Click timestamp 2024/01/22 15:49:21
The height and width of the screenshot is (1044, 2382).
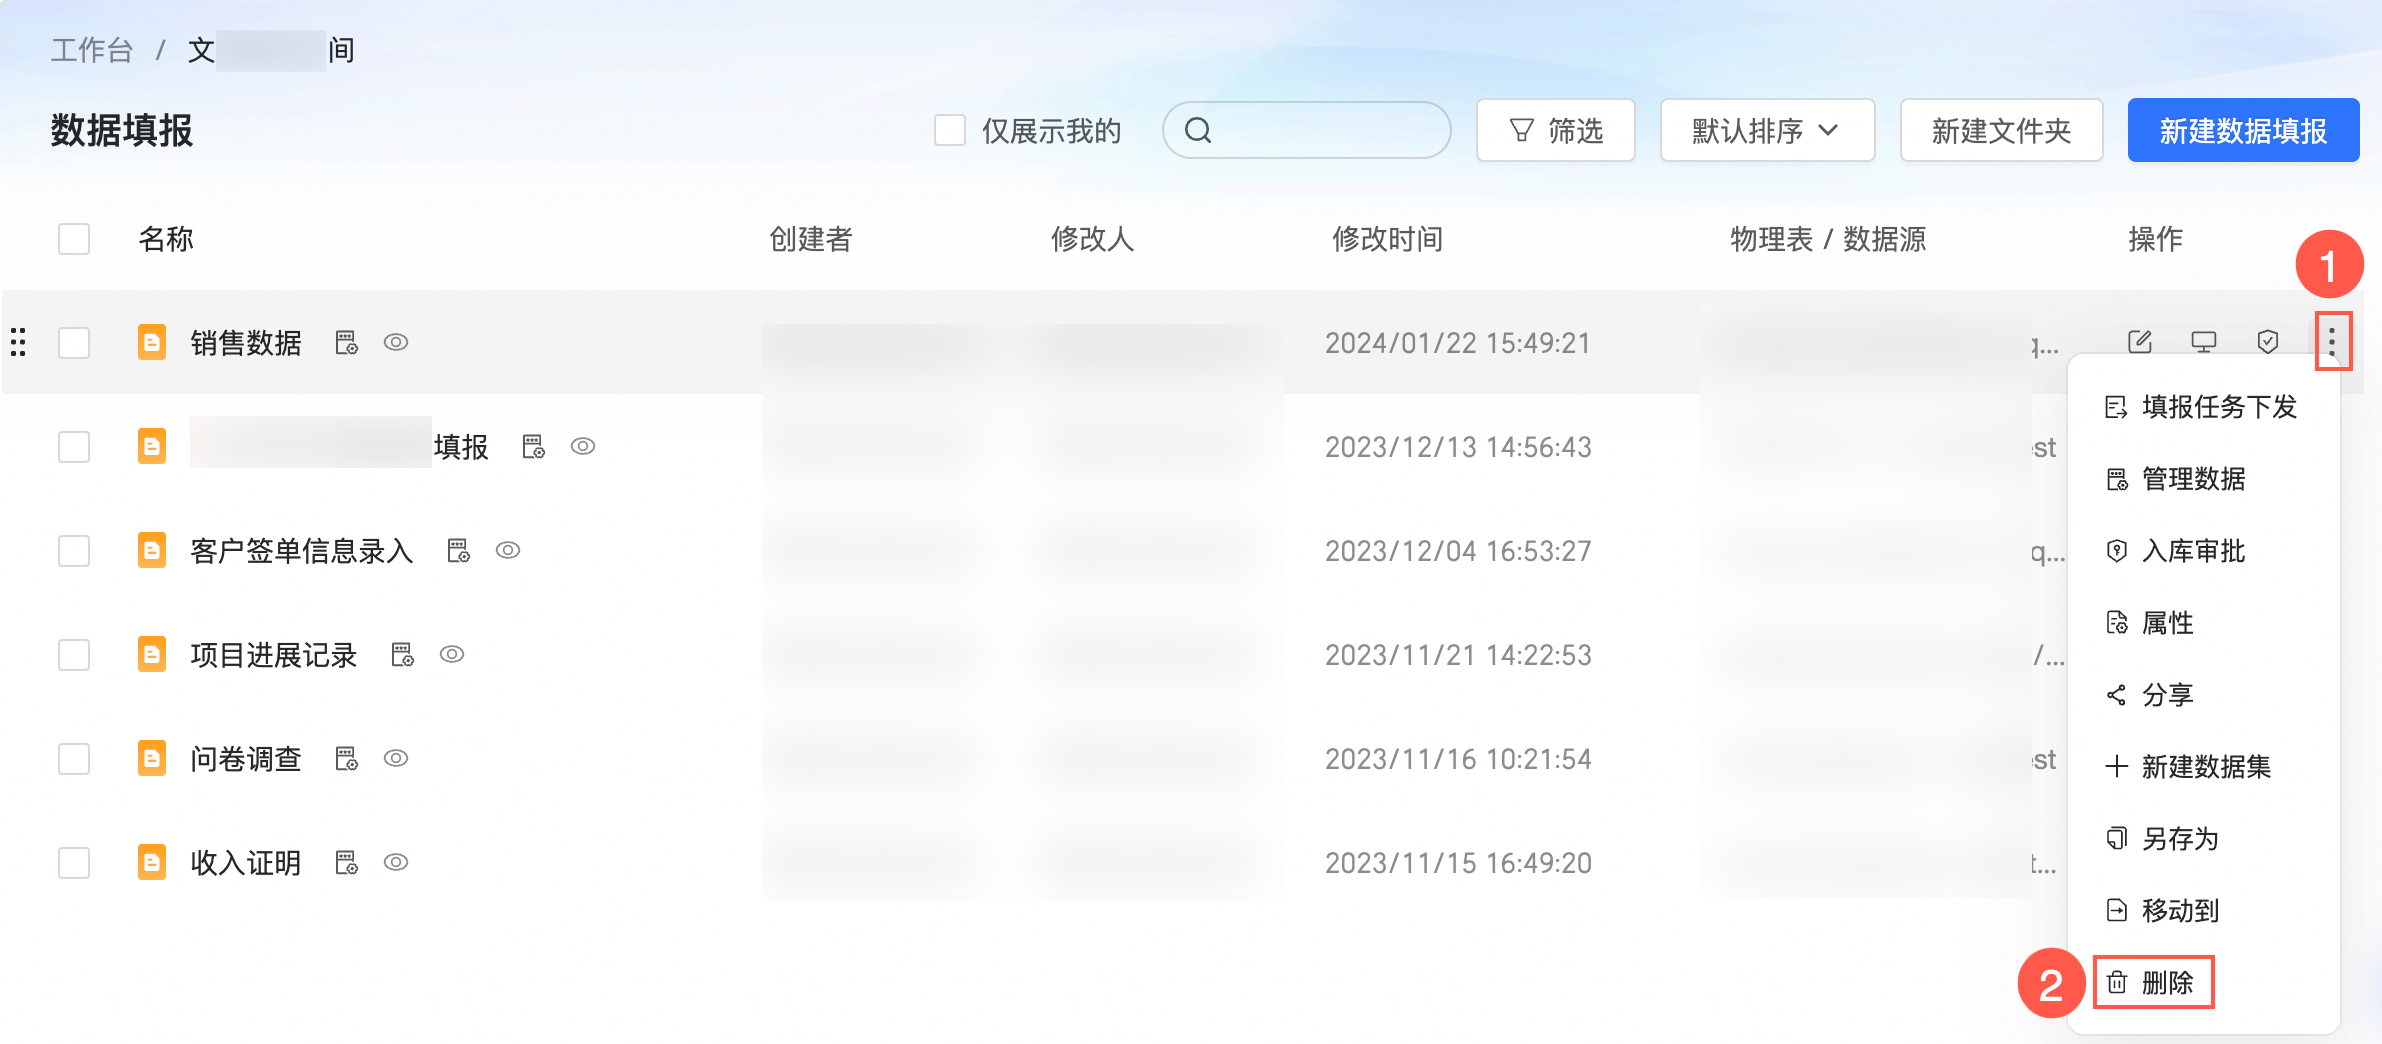pyautogui.click(x=1458, y=343)
